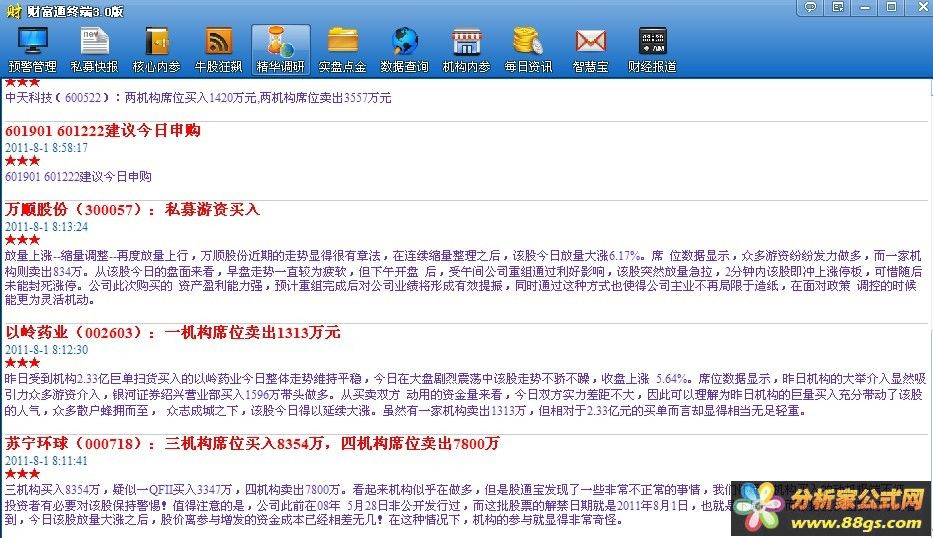Open headline 苏宁环球（000718）三机构席位买入8354万
Screen dimensions: 933x538
tap(252, 443)
